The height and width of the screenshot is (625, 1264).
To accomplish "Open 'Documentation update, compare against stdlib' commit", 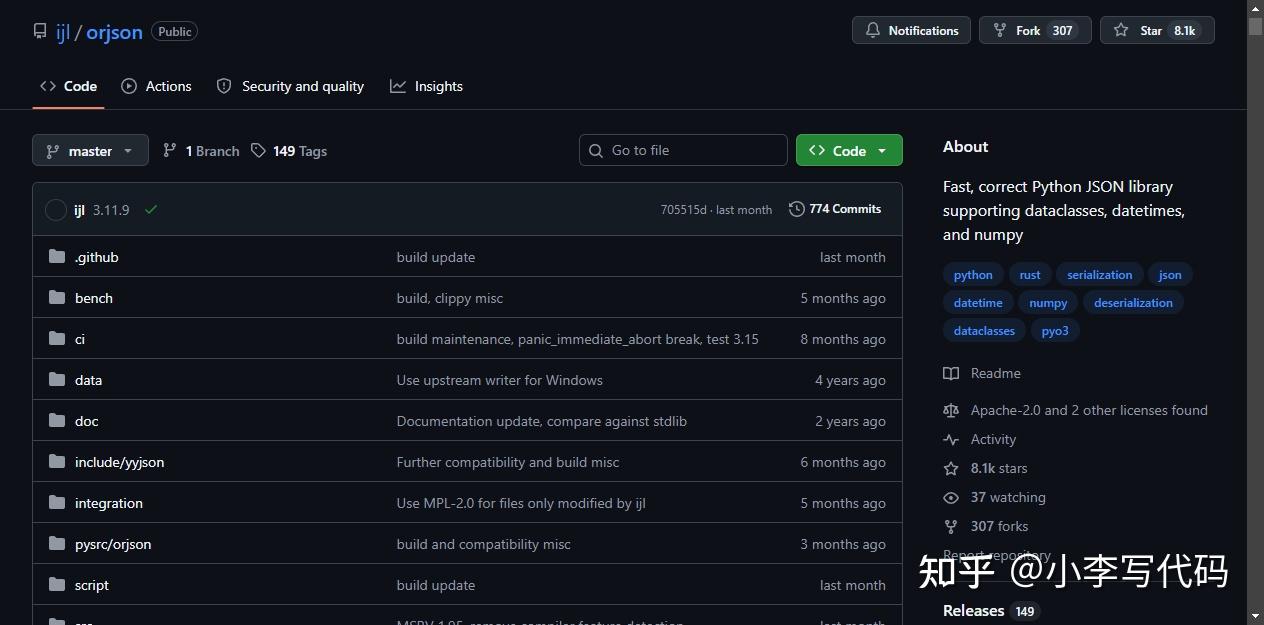I will 542,421.
